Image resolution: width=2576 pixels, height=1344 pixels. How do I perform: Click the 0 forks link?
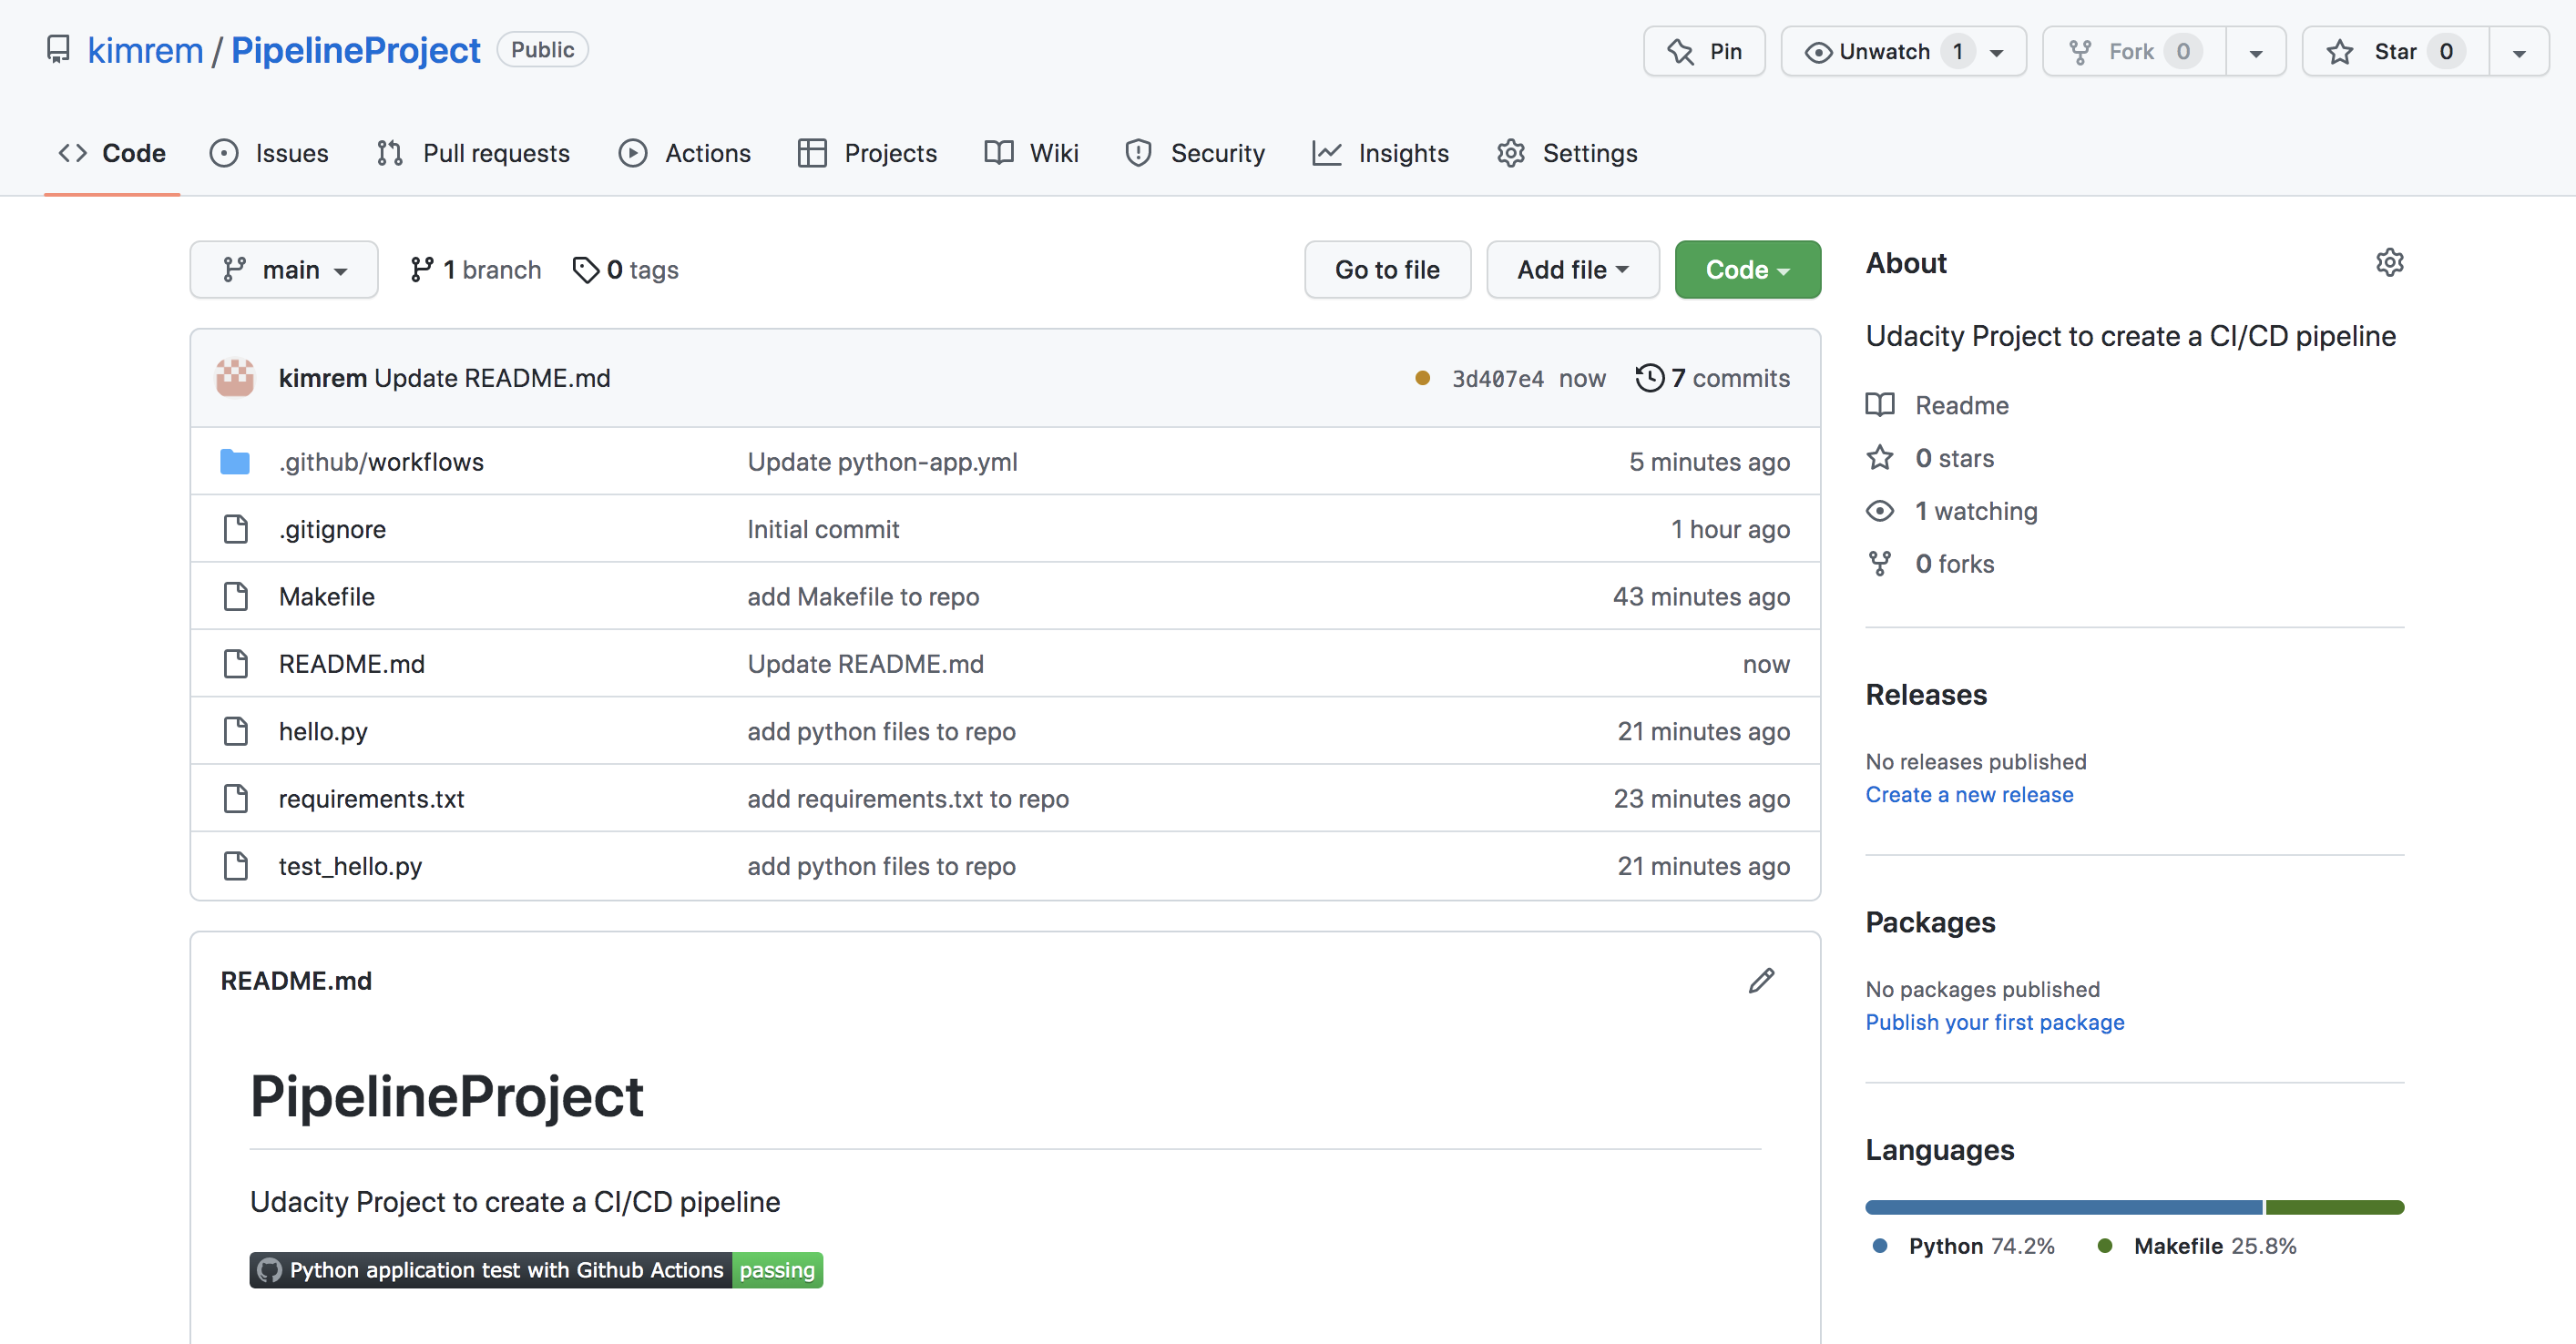(x=1930, y=565)
